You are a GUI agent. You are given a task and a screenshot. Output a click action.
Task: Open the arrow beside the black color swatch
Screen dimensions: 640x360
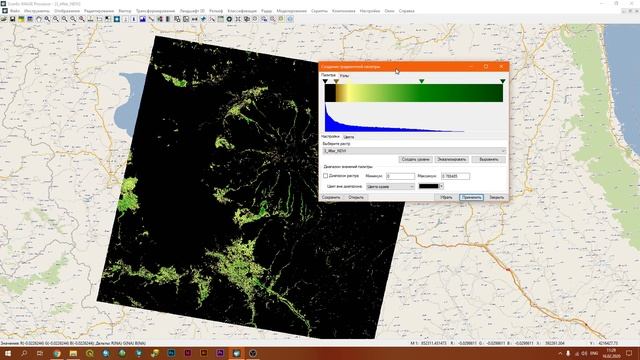pos(441,187)
